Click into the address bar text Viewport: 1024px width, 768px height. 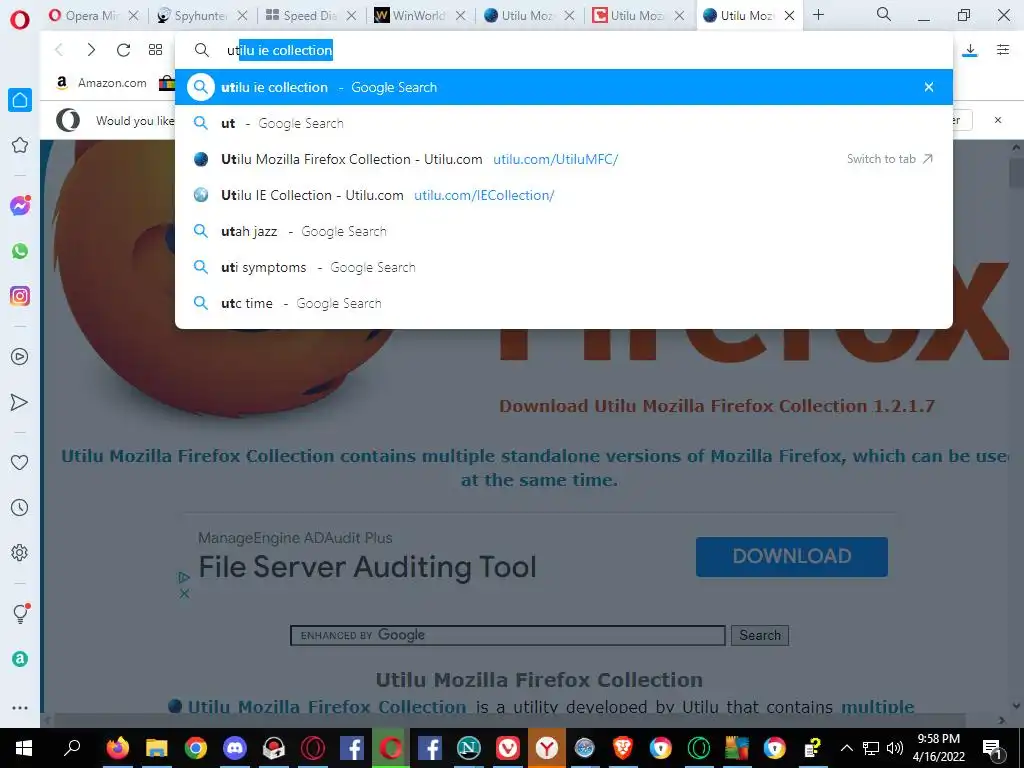280,50
